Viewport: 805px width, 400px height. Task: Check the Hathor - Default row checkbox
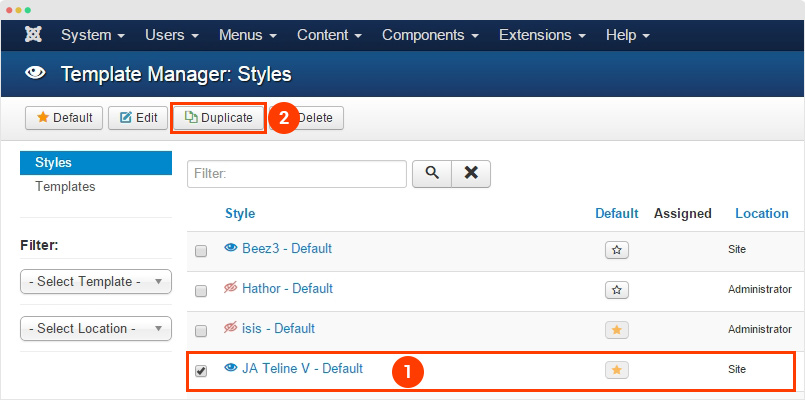(x=201, y=291)
